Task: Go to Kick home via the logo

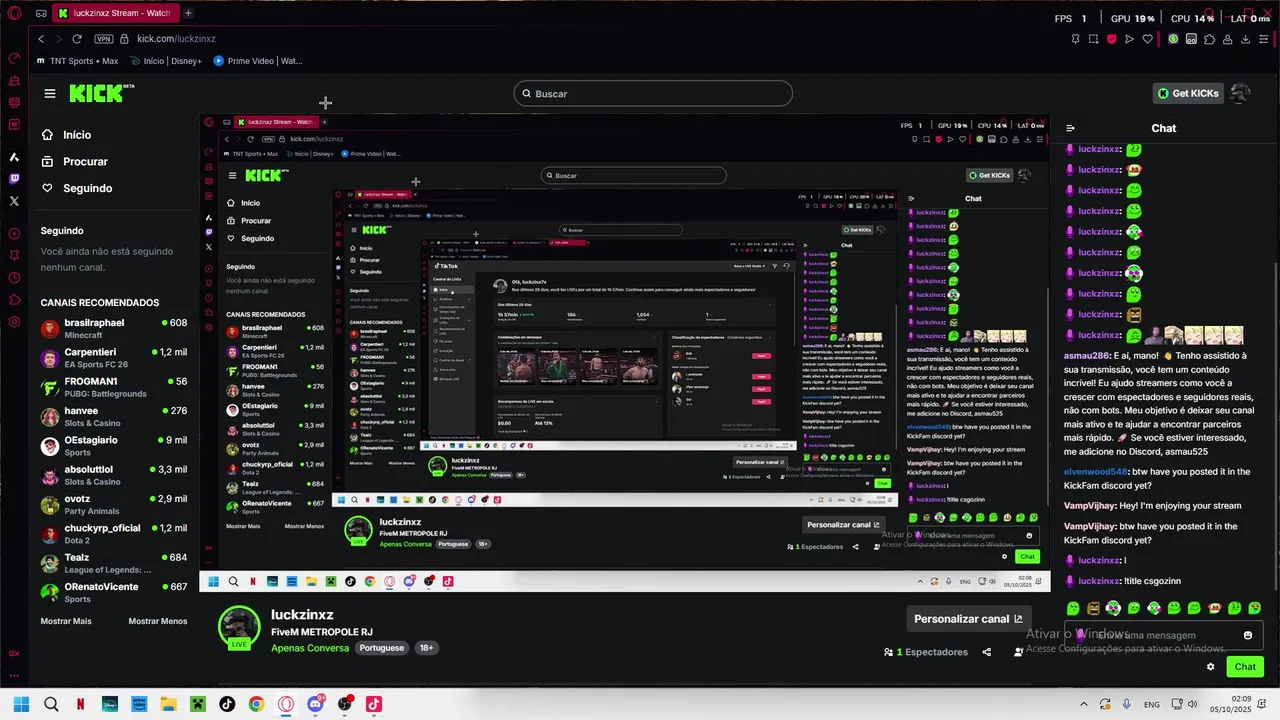Action: point(101,93)
